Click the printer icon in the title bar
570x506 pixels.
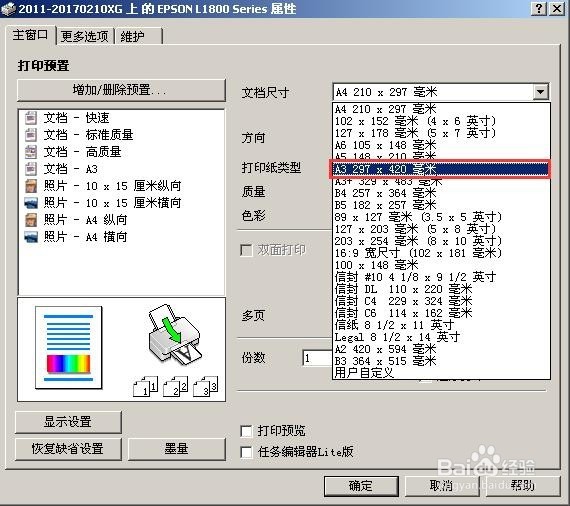8,8
